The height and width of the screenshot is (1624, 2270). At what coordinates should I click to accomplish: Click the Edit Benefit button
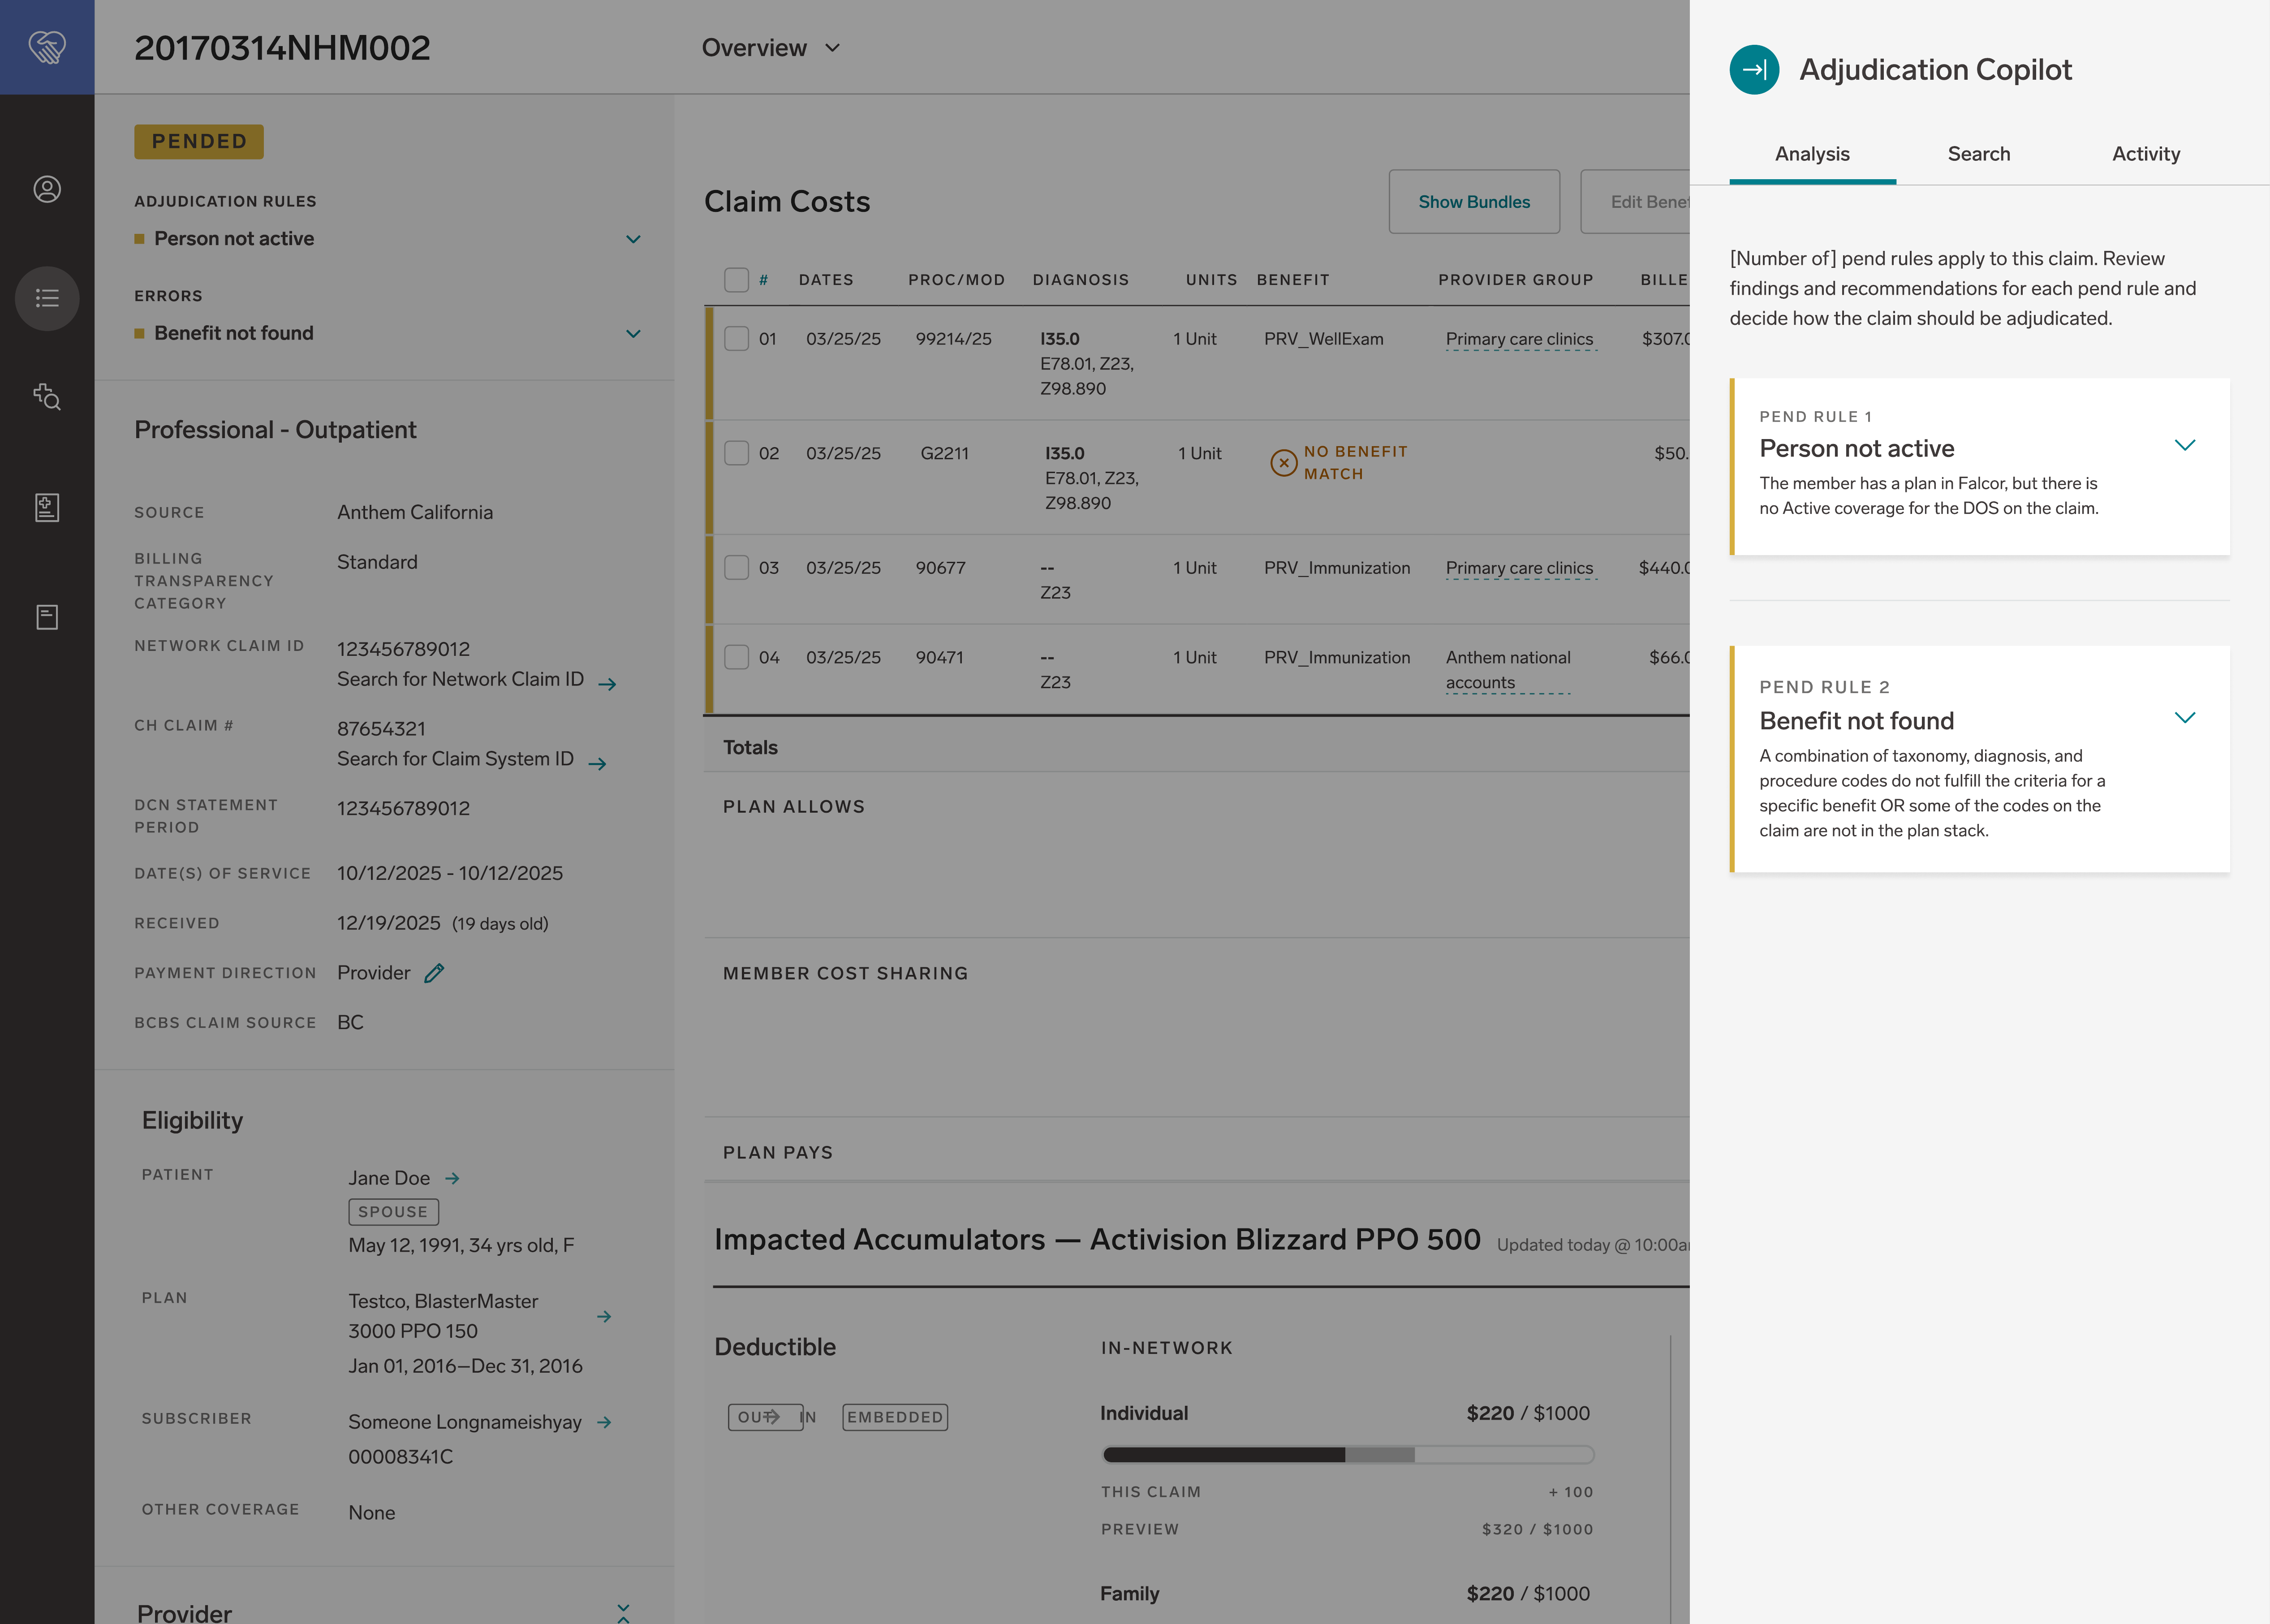coord(1636,202)
